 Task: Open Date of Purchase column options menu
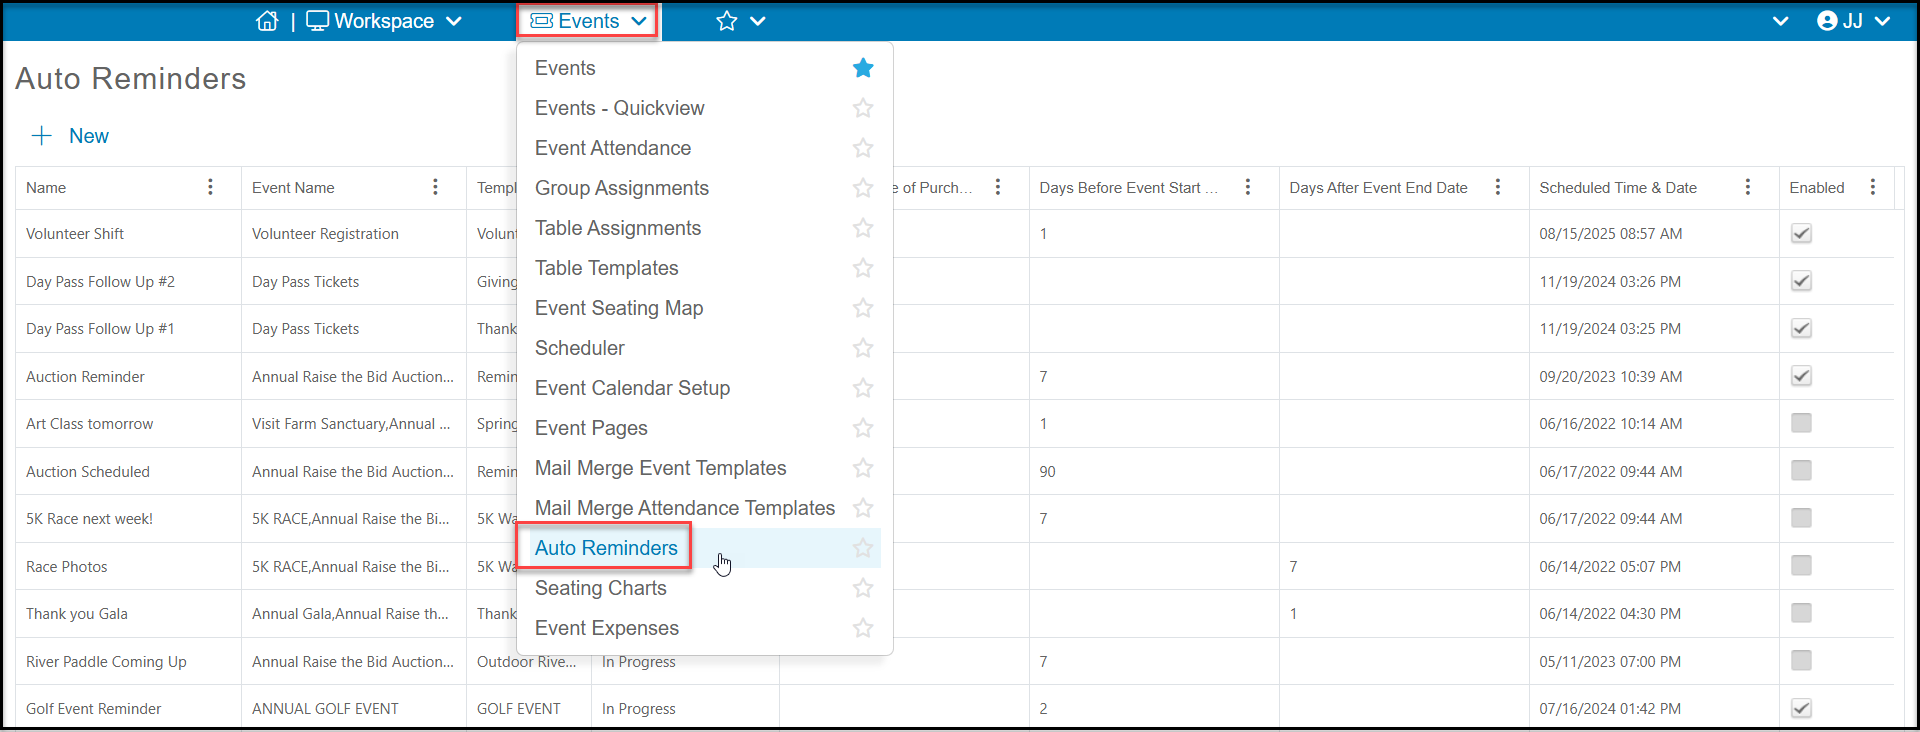click(x=998, y=187)
